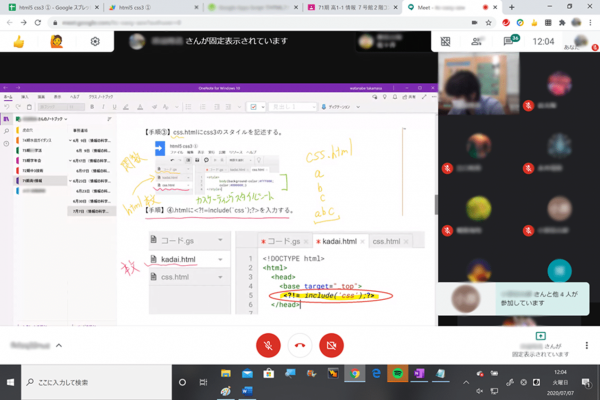Click the present now screen icon
Screen dimensions: 600x400
tap(541, 337)
